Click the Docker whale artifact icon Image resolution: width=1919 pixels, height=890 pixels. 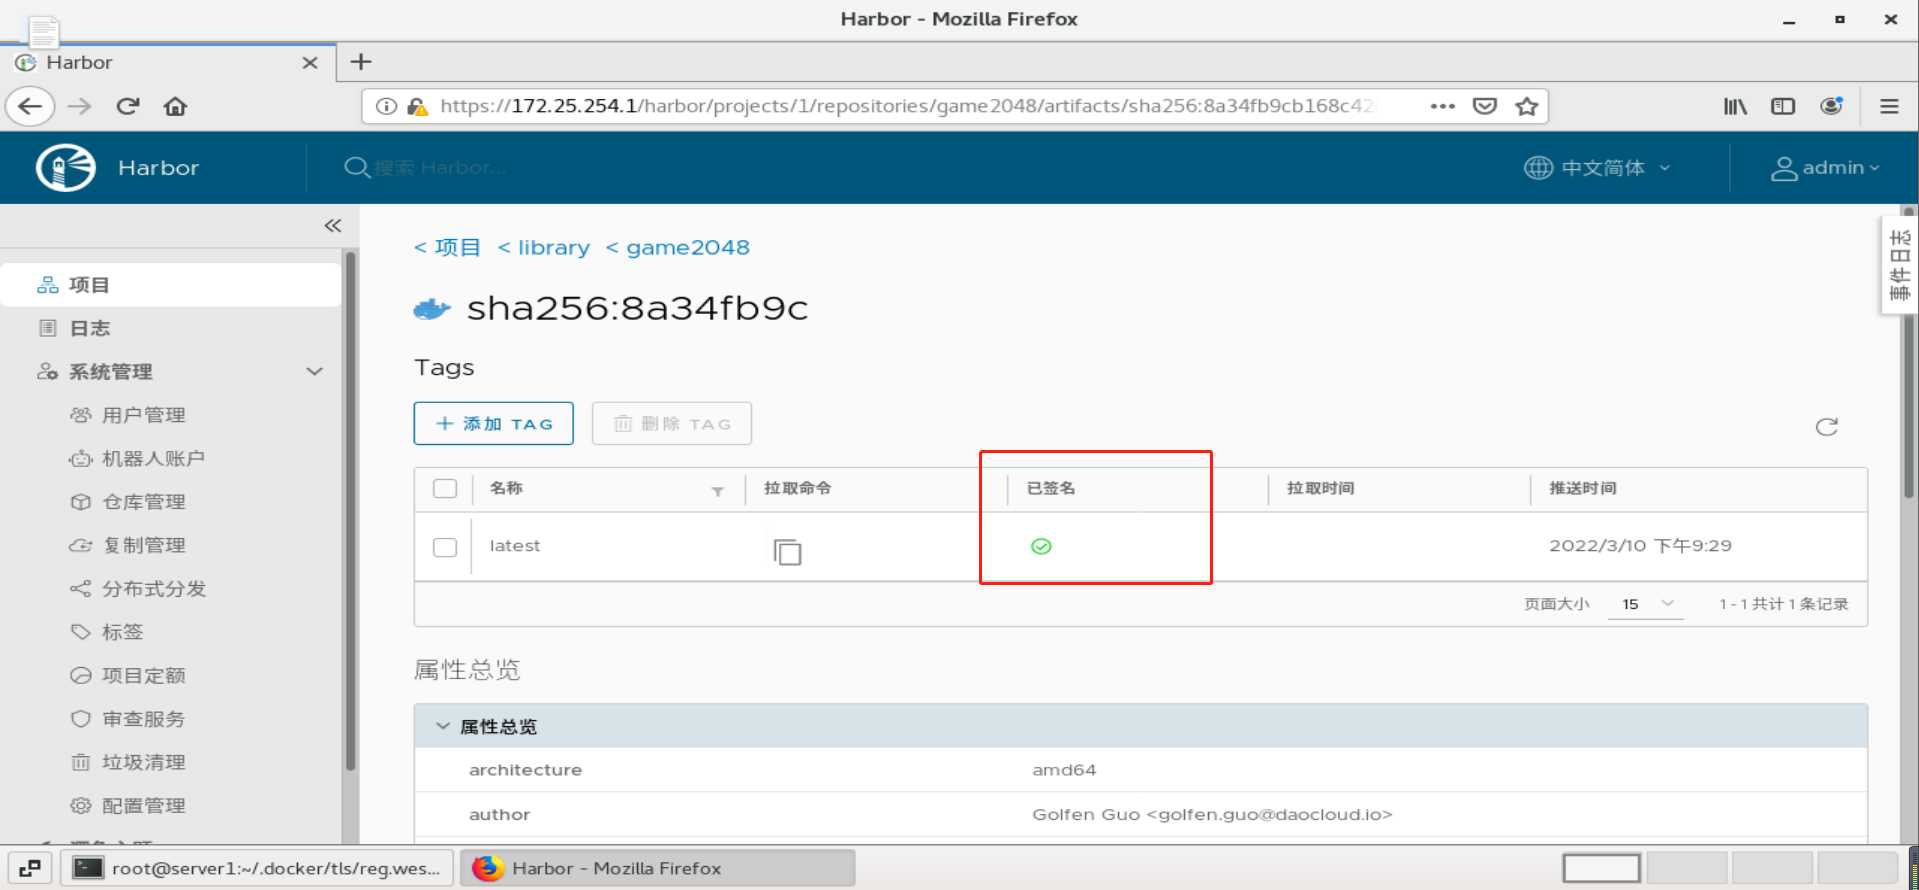(432, 309)
